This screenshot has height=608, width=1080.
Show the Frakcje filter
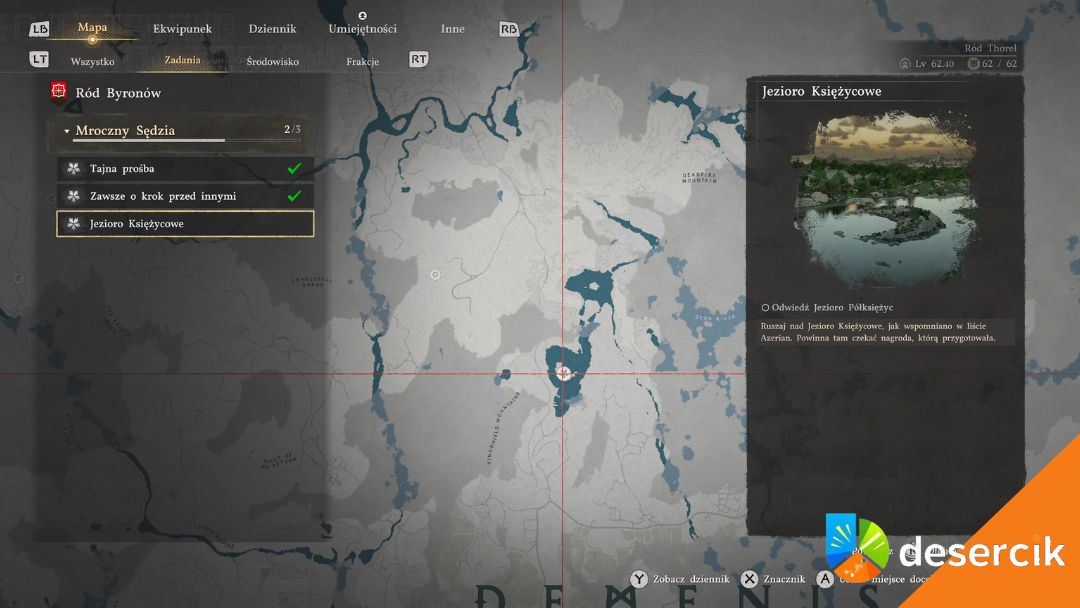[362, 61]
